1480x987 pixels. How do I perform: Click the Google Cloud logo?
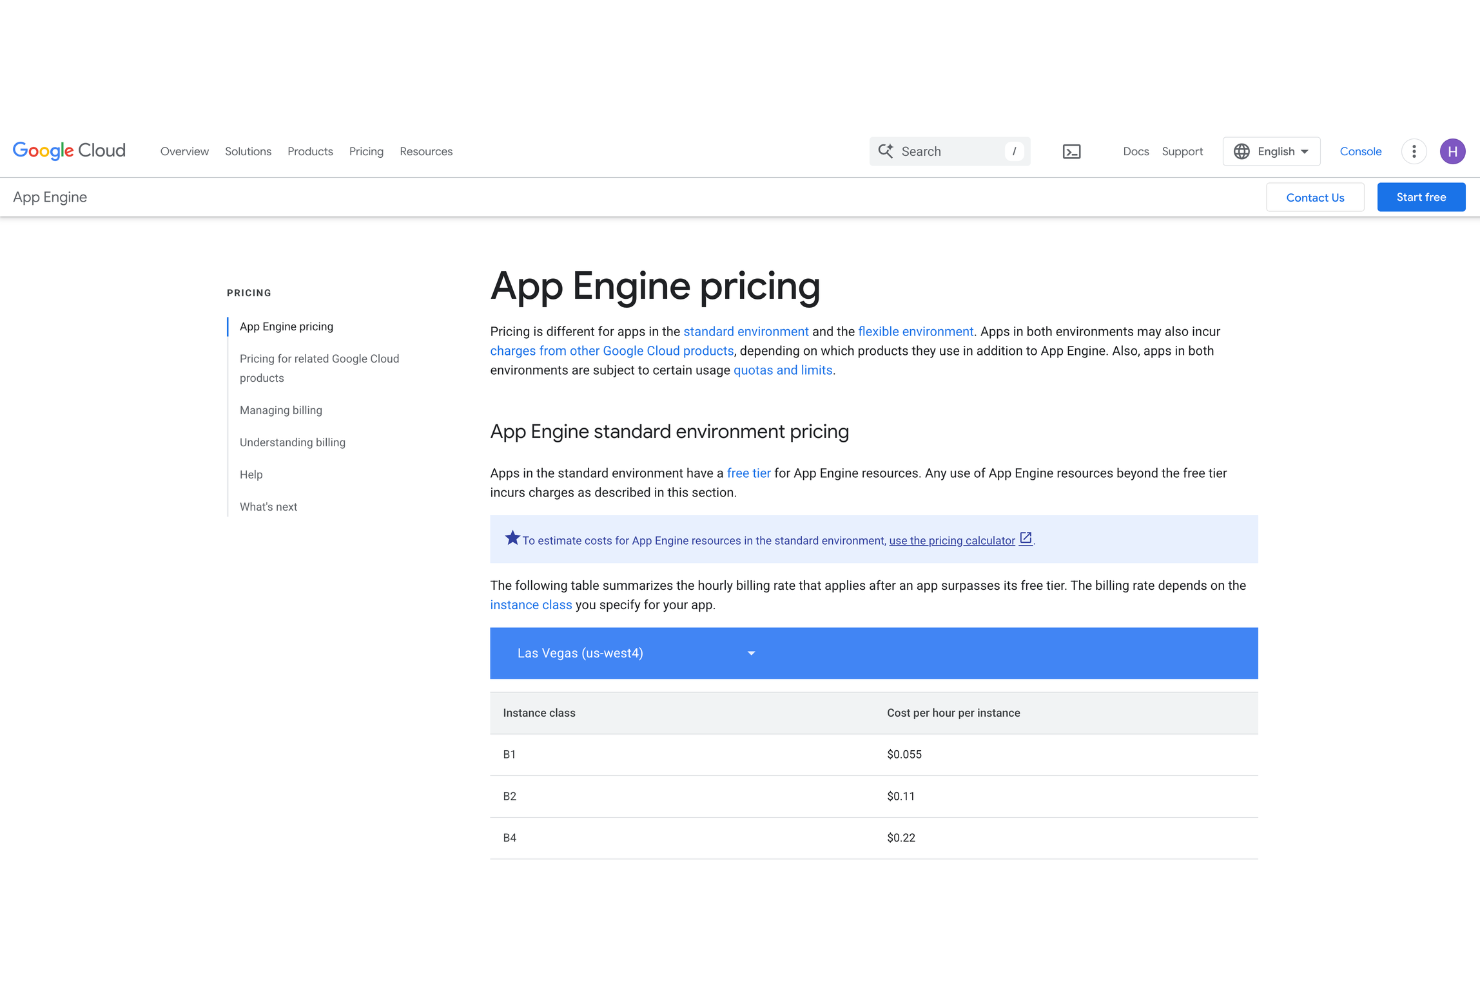pos(69,151)
